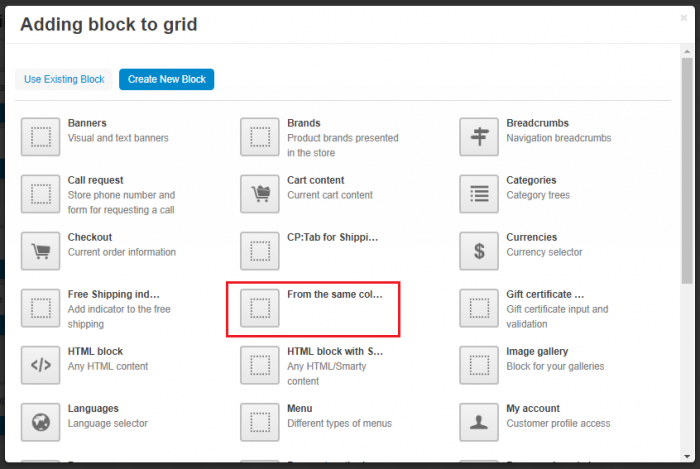The image size is (700, 469).
Task: Select the My account person icon
Action: tap(479, 423)
